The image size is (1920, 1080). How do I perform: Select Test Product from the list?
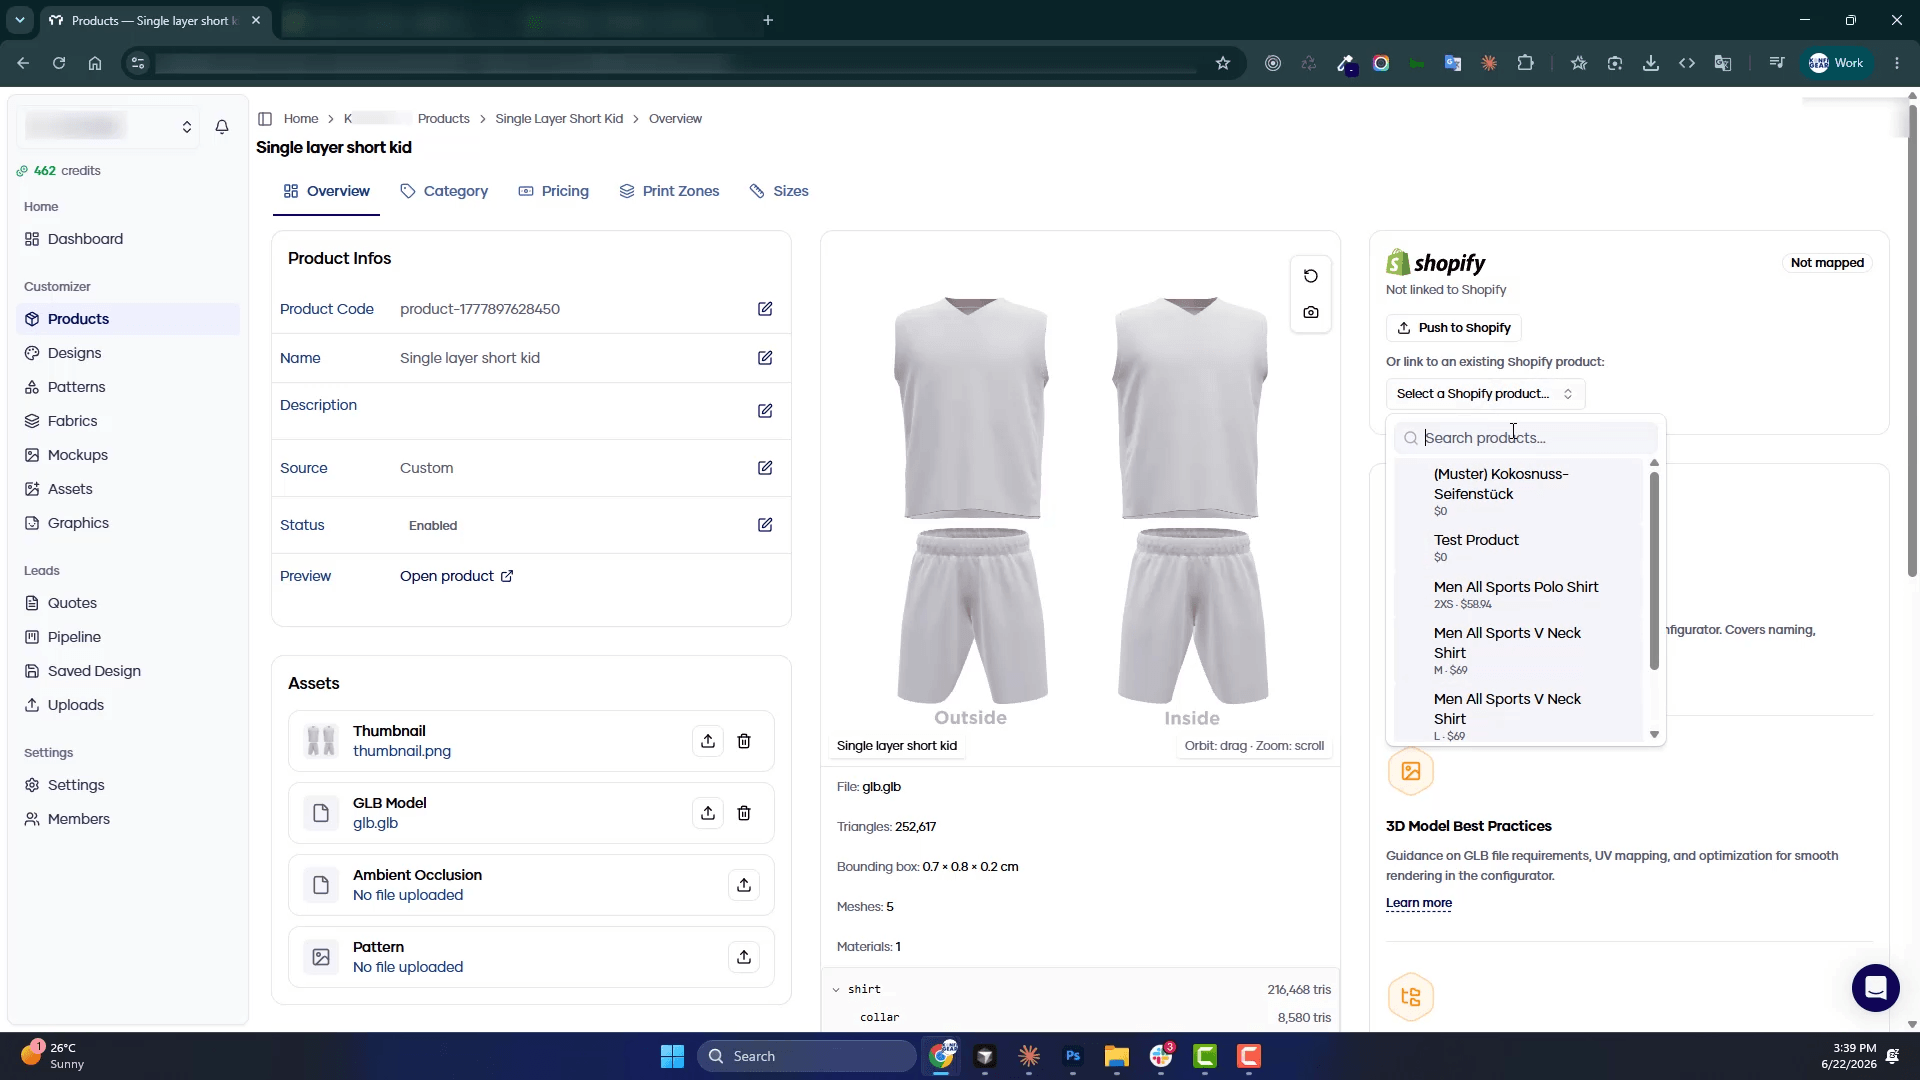click(x=1519, y=547)
